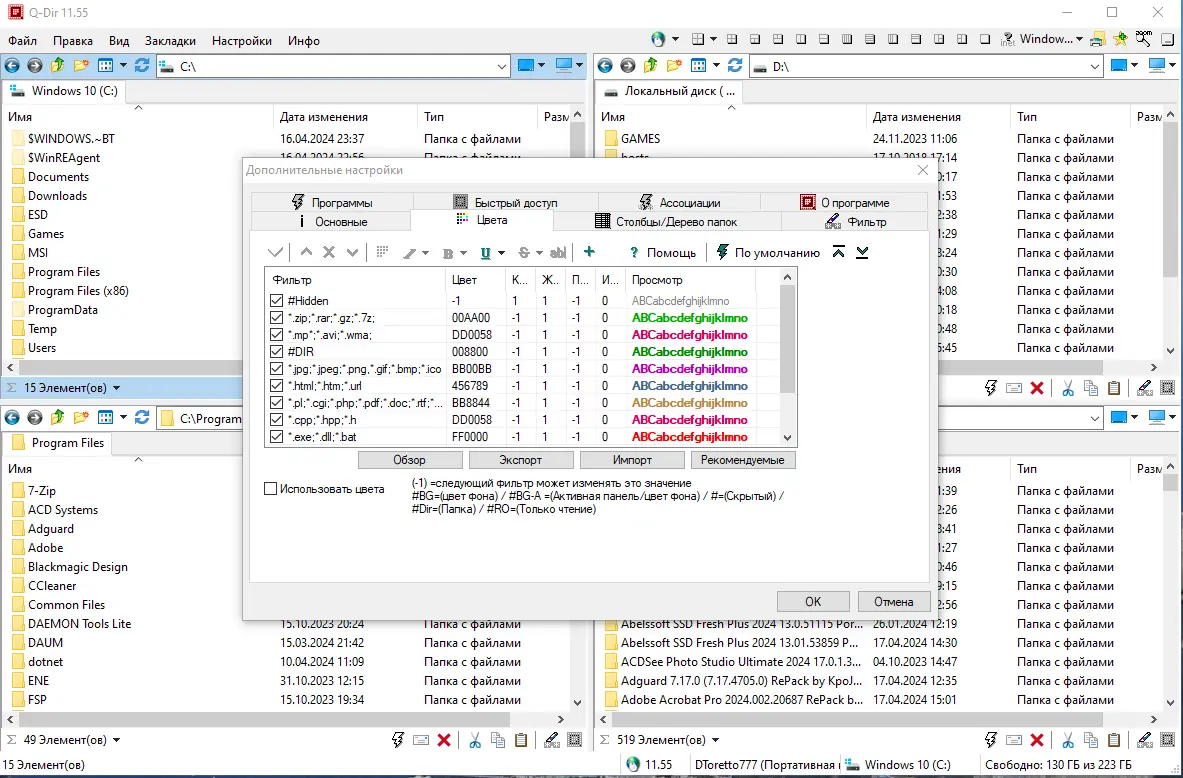Click the add favorite star icon

point(1120,39)
